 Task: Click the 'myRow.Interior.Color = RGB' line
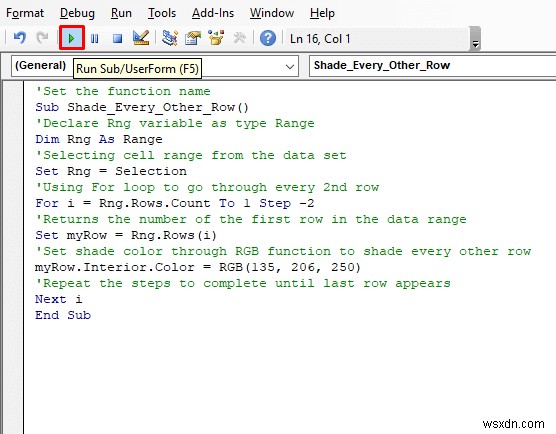pyautogui.click(x=198, y=267)
